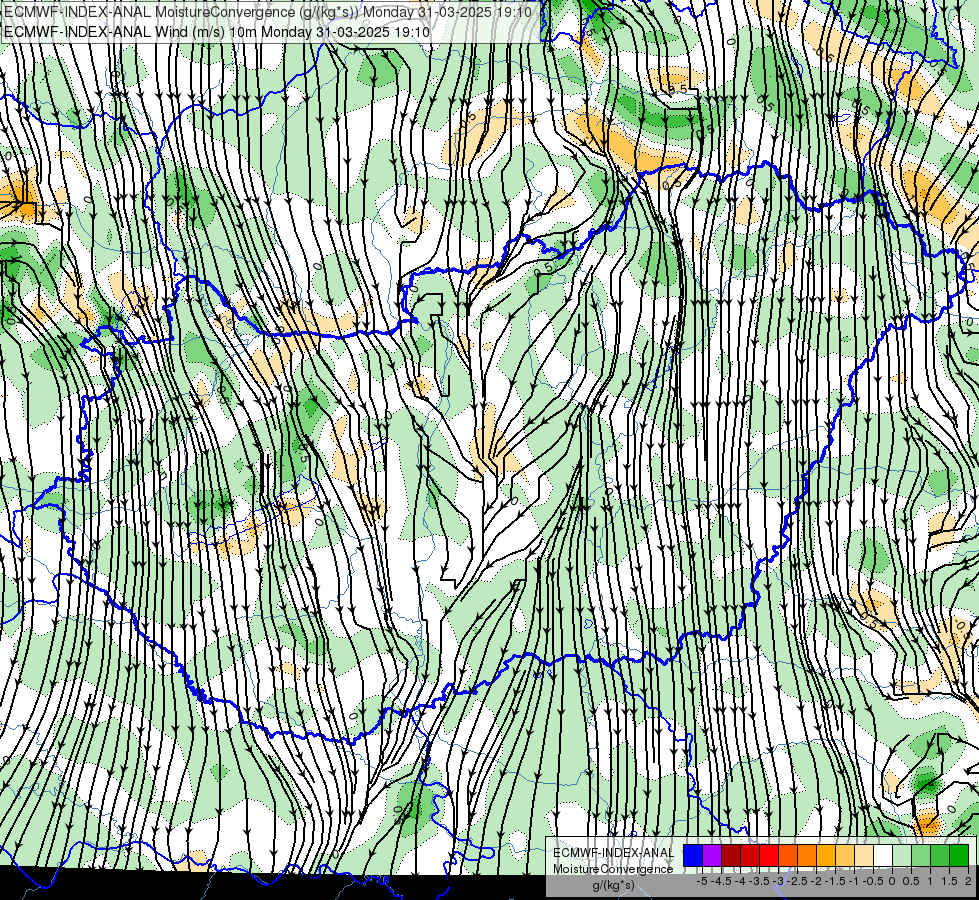Screen dimensions: 979x900
Task: Click the orange swatch from -2.5 to -2
Action: 807,856
